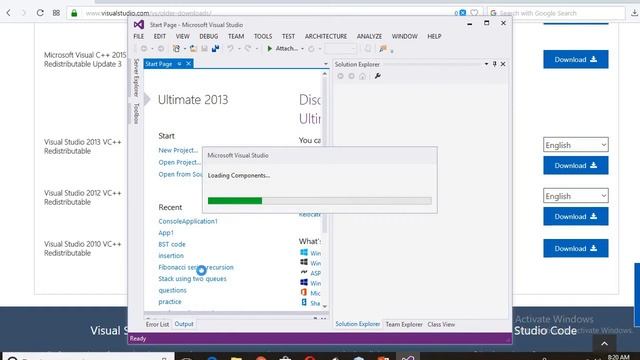This screenshot has width=640, height=360.
Task: Open the ANALYZE menu
Action: 369,36
